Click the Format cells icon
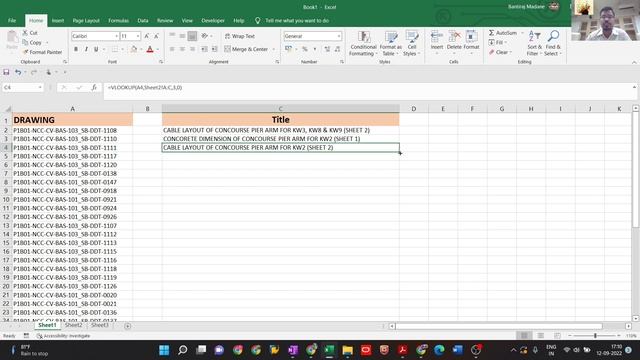 471,37
